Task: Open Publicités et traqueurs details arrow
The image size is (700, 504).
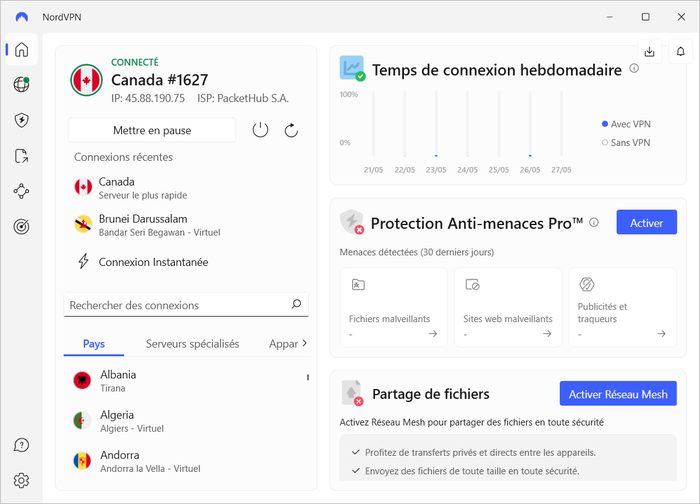Action: (661, 333)
